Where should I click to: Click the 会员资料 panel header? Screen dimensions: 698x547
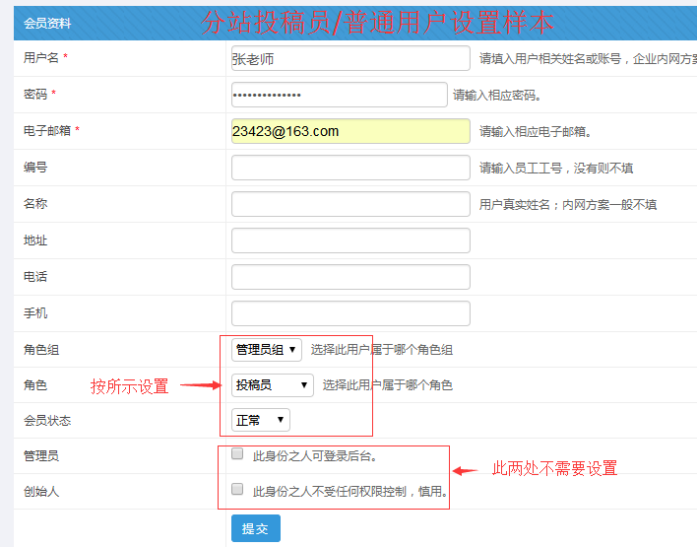(x=48, y=22)
